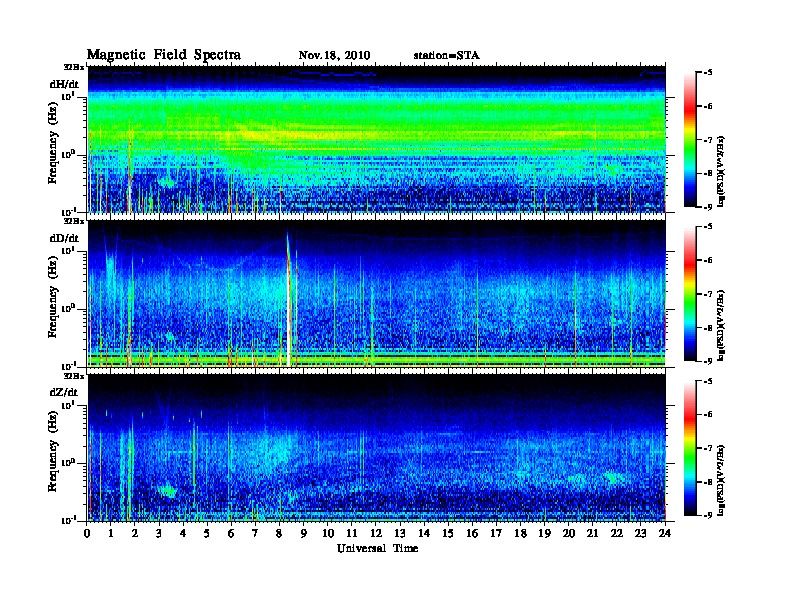
Task: Click the 32Hz label above dZ/dt panel
Action: (74, 376)
